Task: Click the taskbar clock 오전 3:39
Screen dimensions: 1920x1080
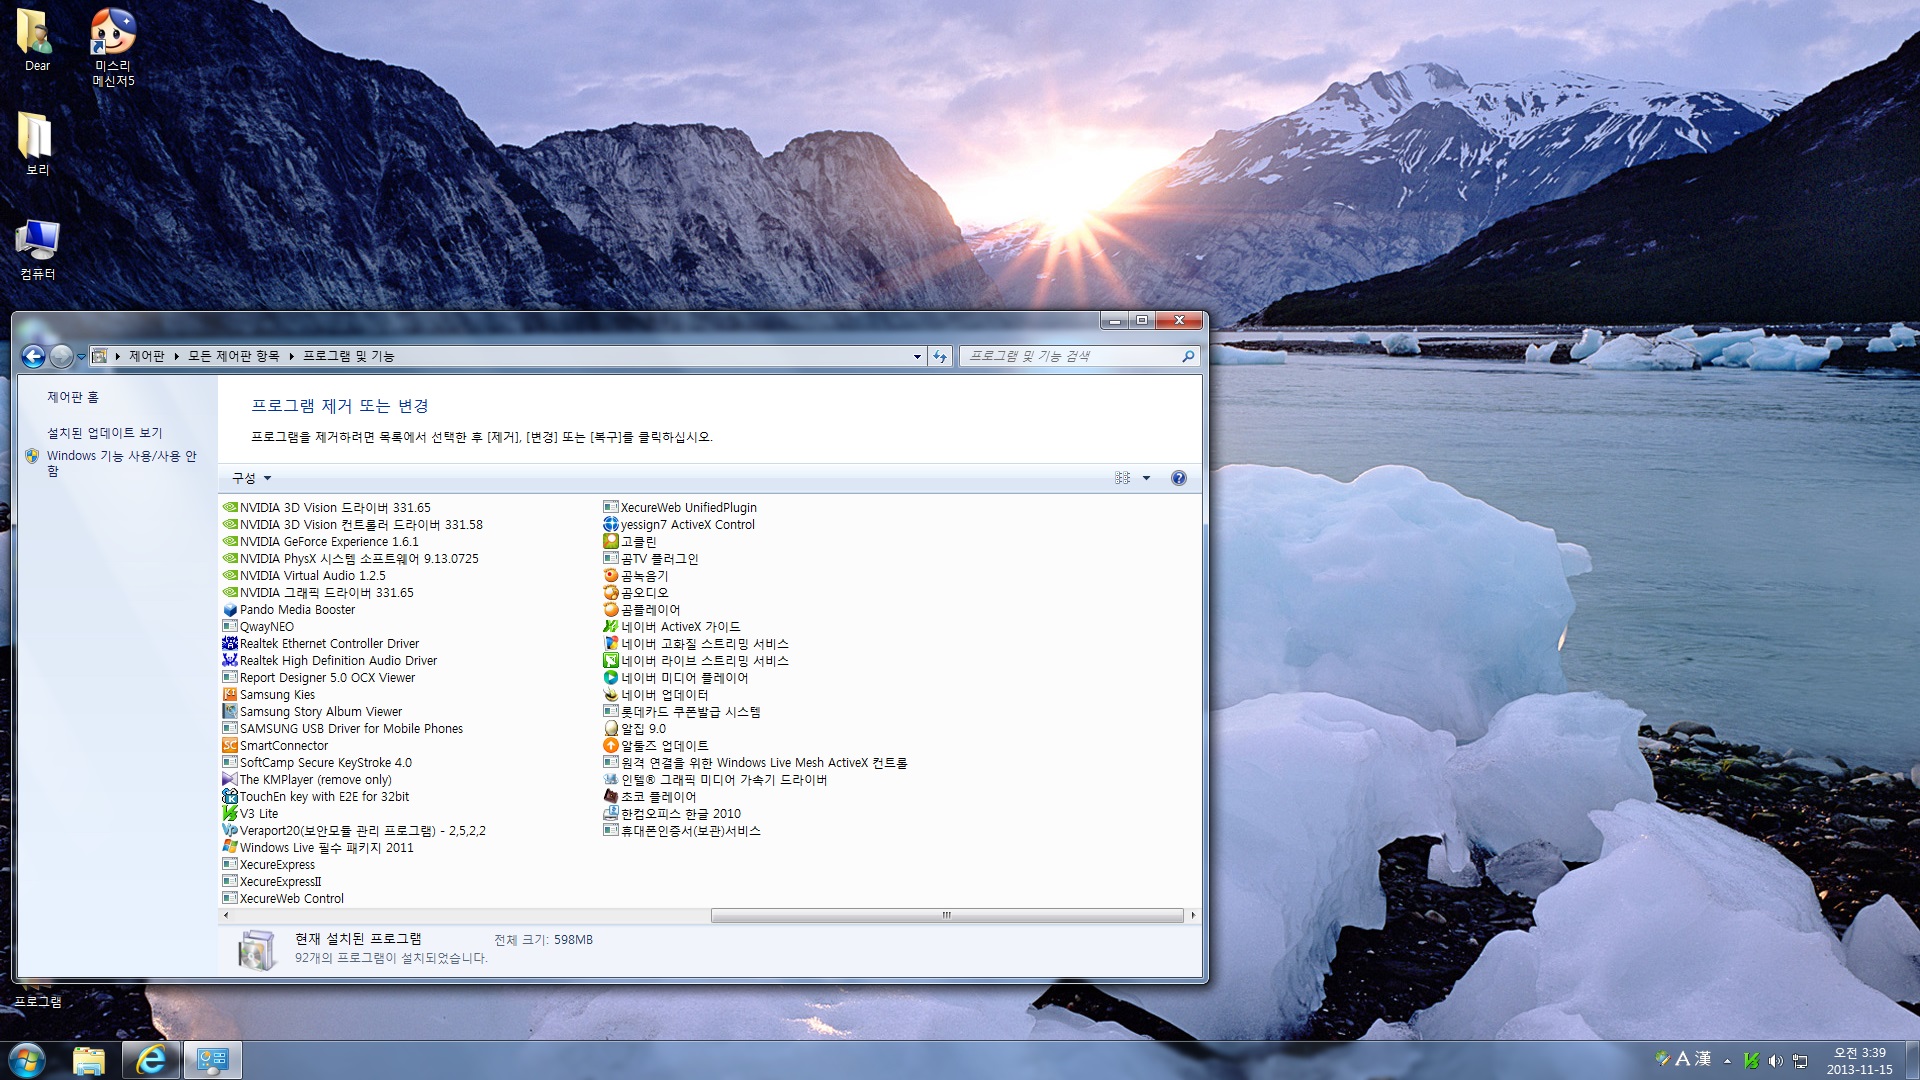Action: click(x=1859, y=1053)
